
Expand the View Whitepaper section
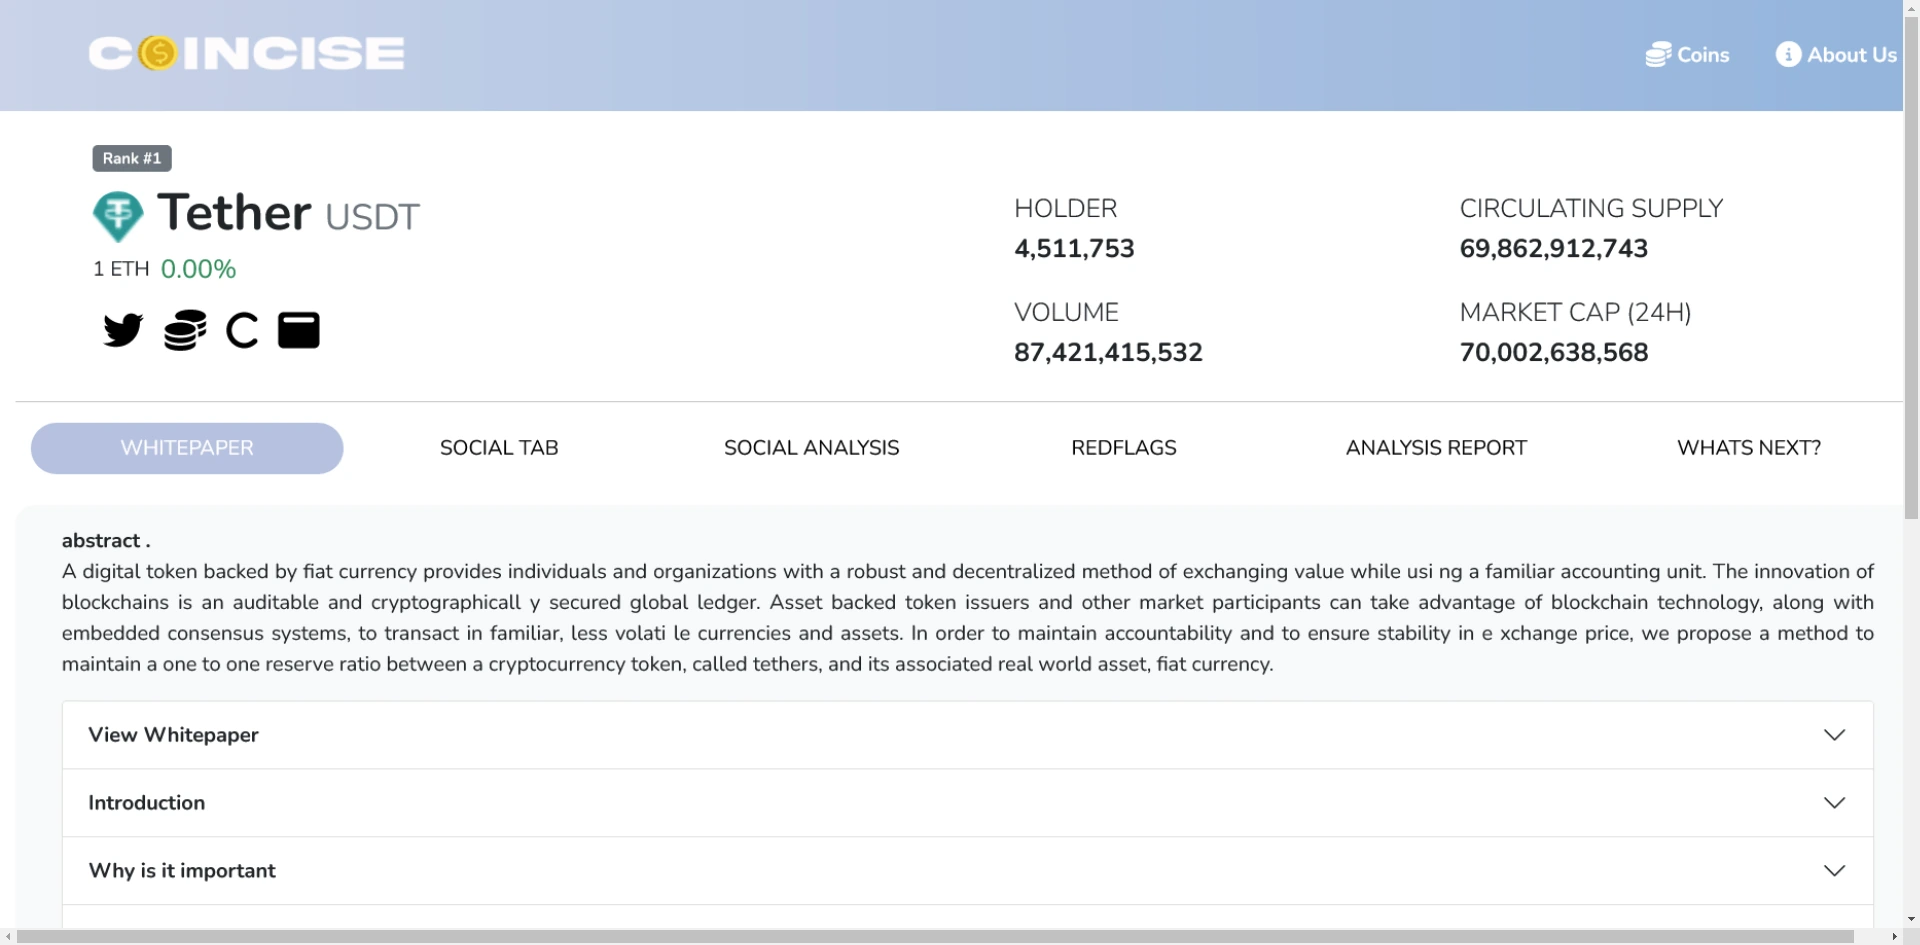[967, 735]
